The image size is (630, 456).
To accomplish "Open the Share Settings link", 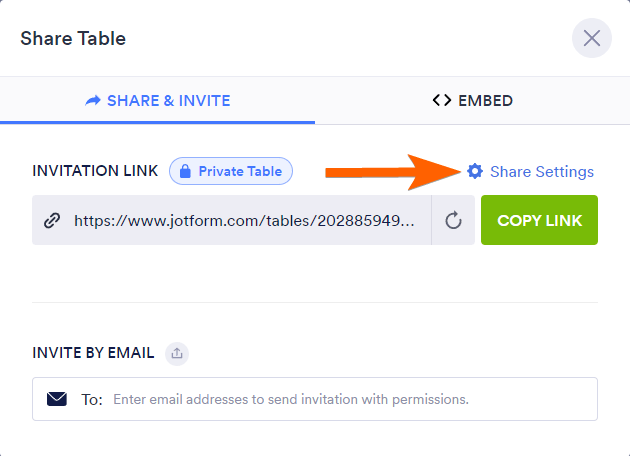I will pos(541,172).
